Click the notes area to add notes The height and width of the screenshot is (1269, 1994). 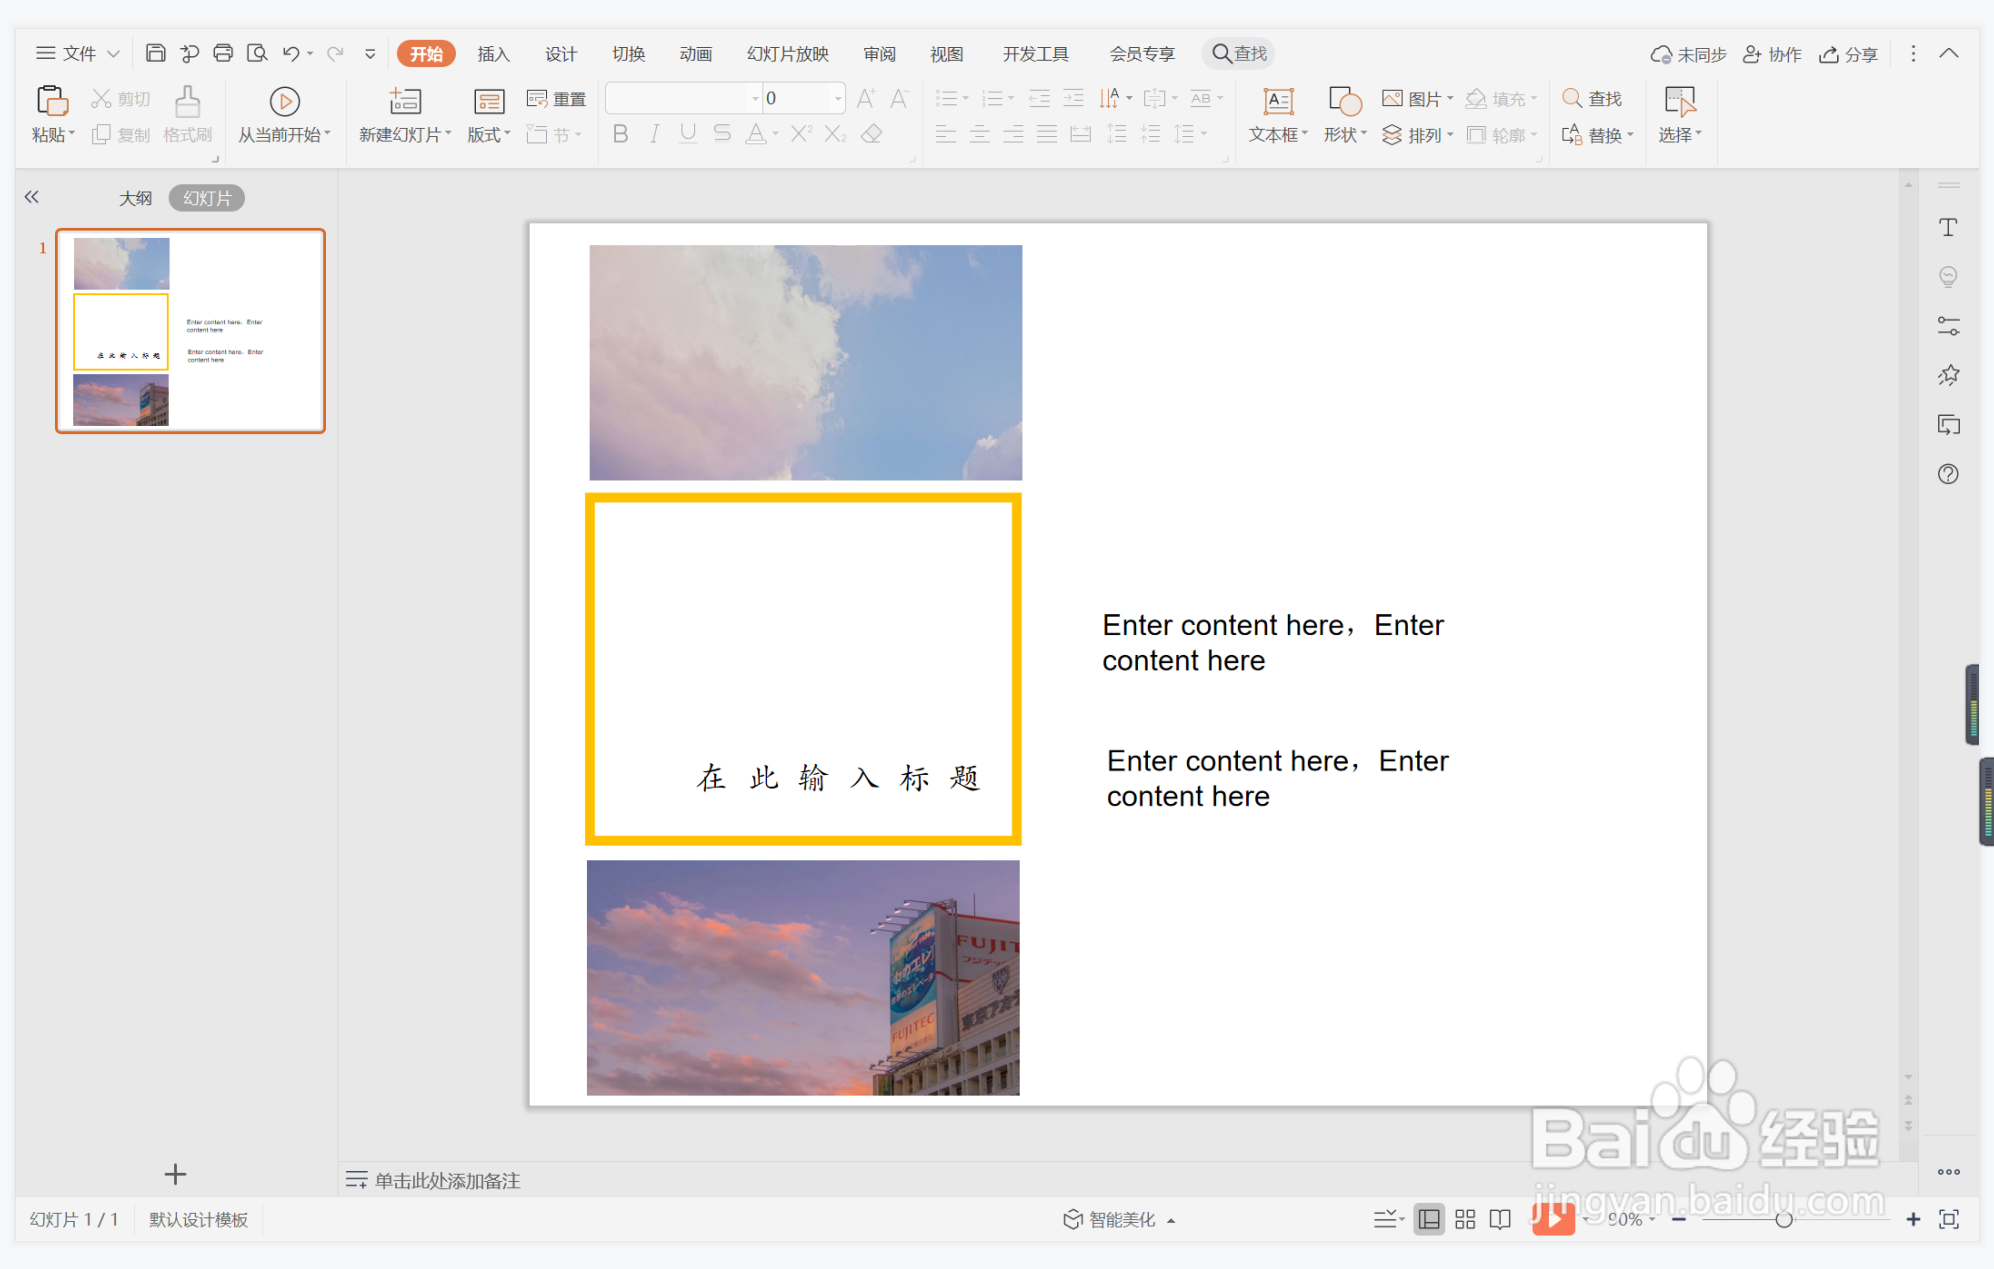447,1181
